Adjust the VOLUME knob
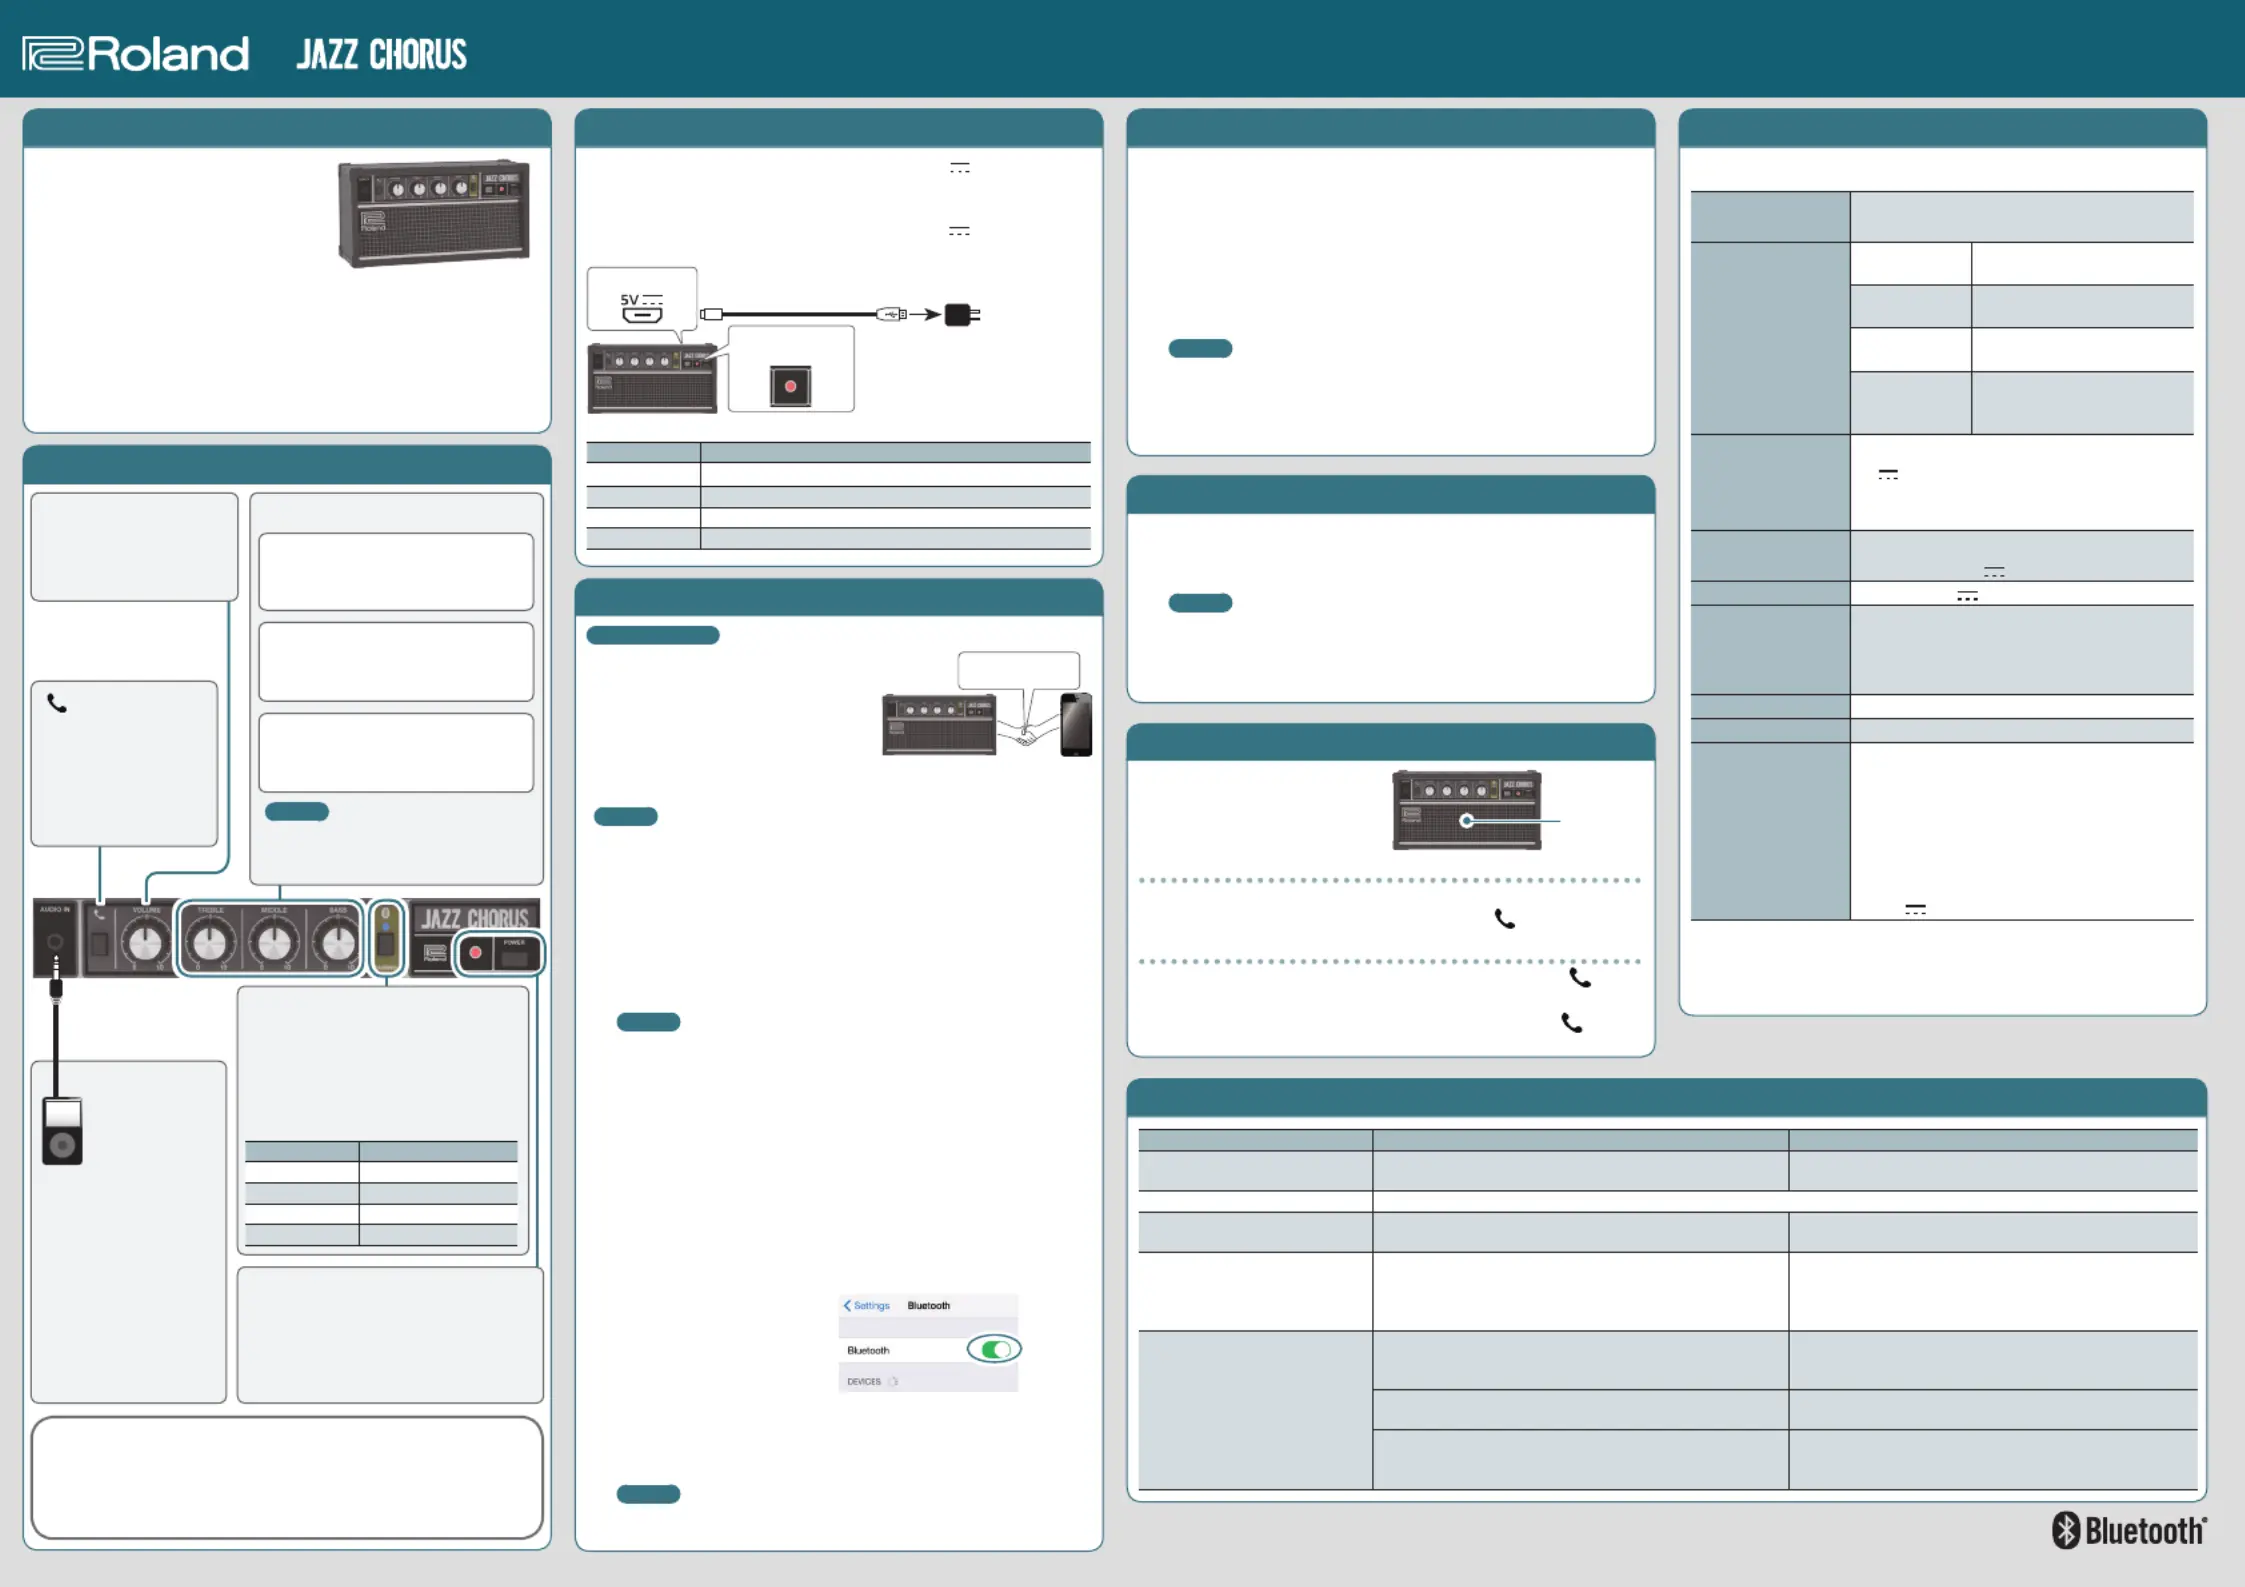The image size is (2245, 1587). point(146,943)
